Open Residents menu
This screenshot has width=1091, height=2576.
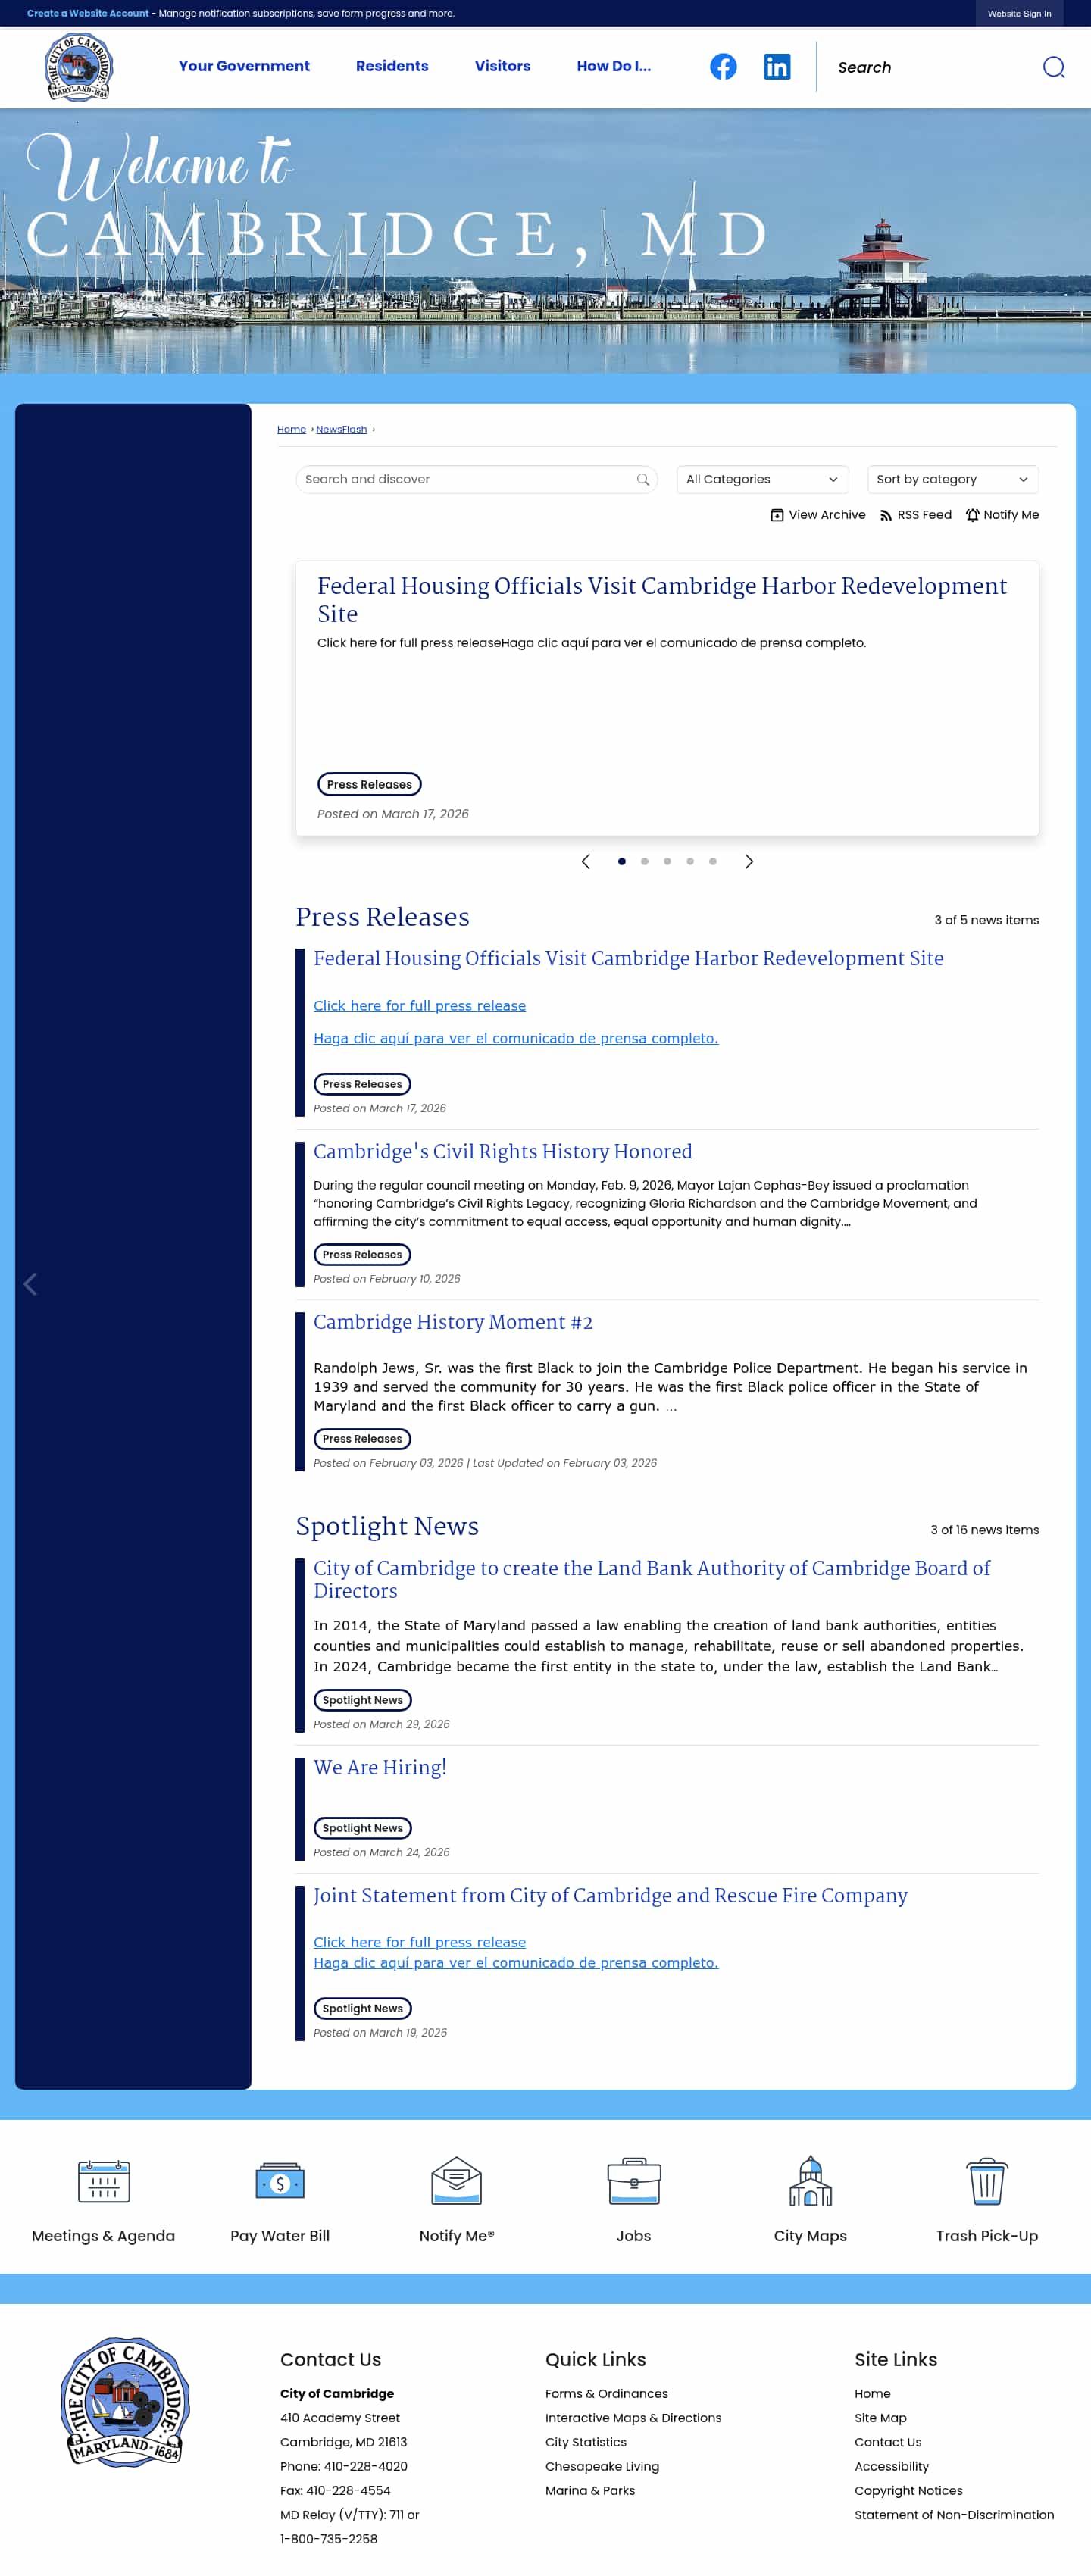click(392, 66)
